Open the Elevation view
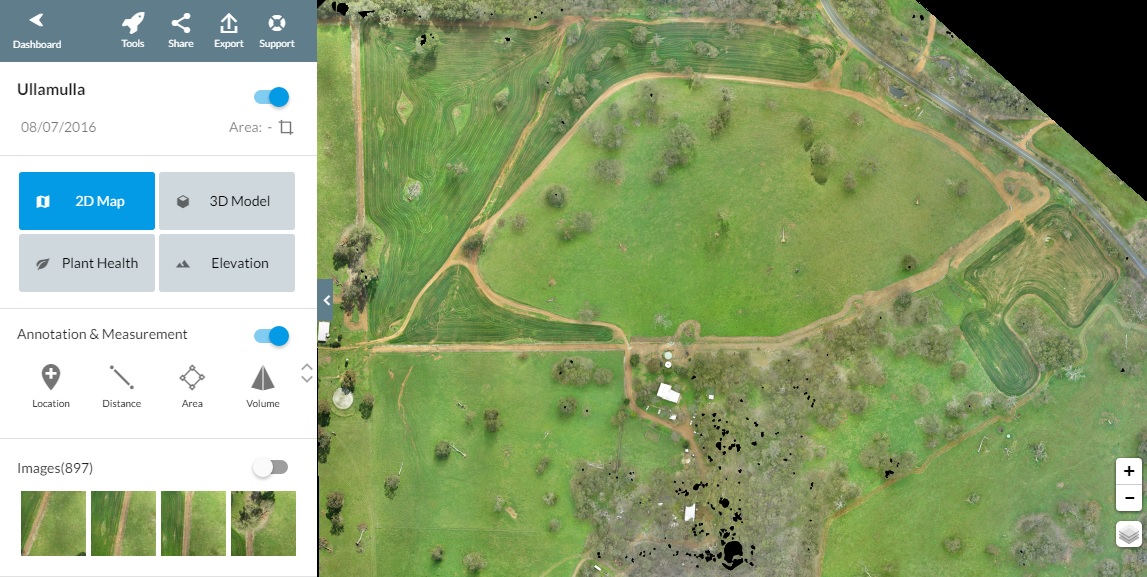Screen dimensions: 1147x577 tap(227, 263)
